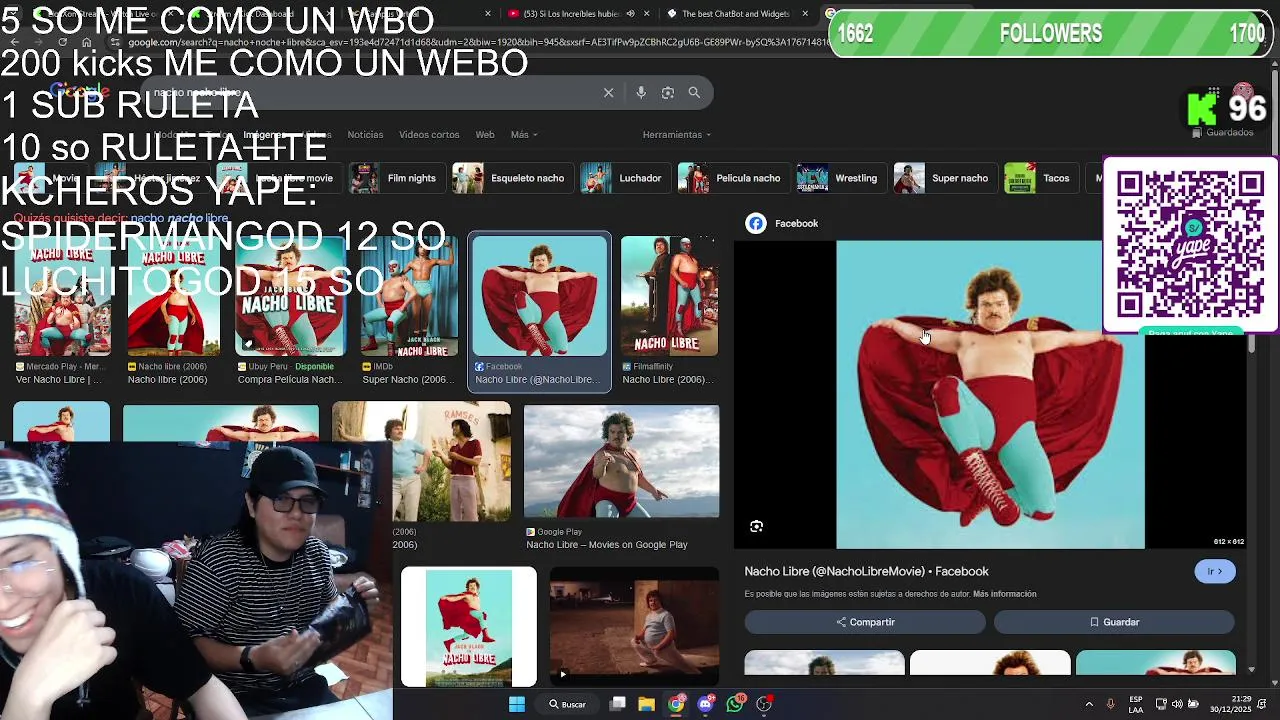Expand the Herramientas tools dropdown
1280x720 pixels.
click(677, 134)
